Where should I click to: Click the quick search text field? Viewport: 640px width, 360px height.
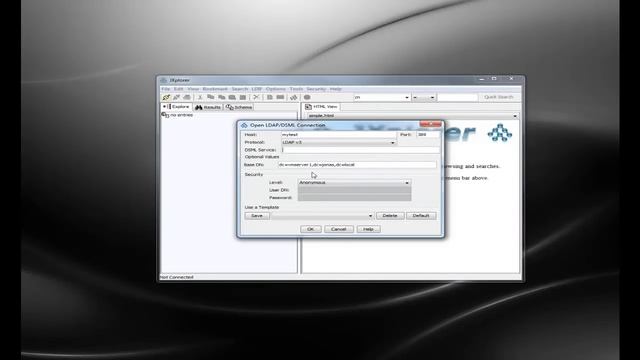(457, 98)
